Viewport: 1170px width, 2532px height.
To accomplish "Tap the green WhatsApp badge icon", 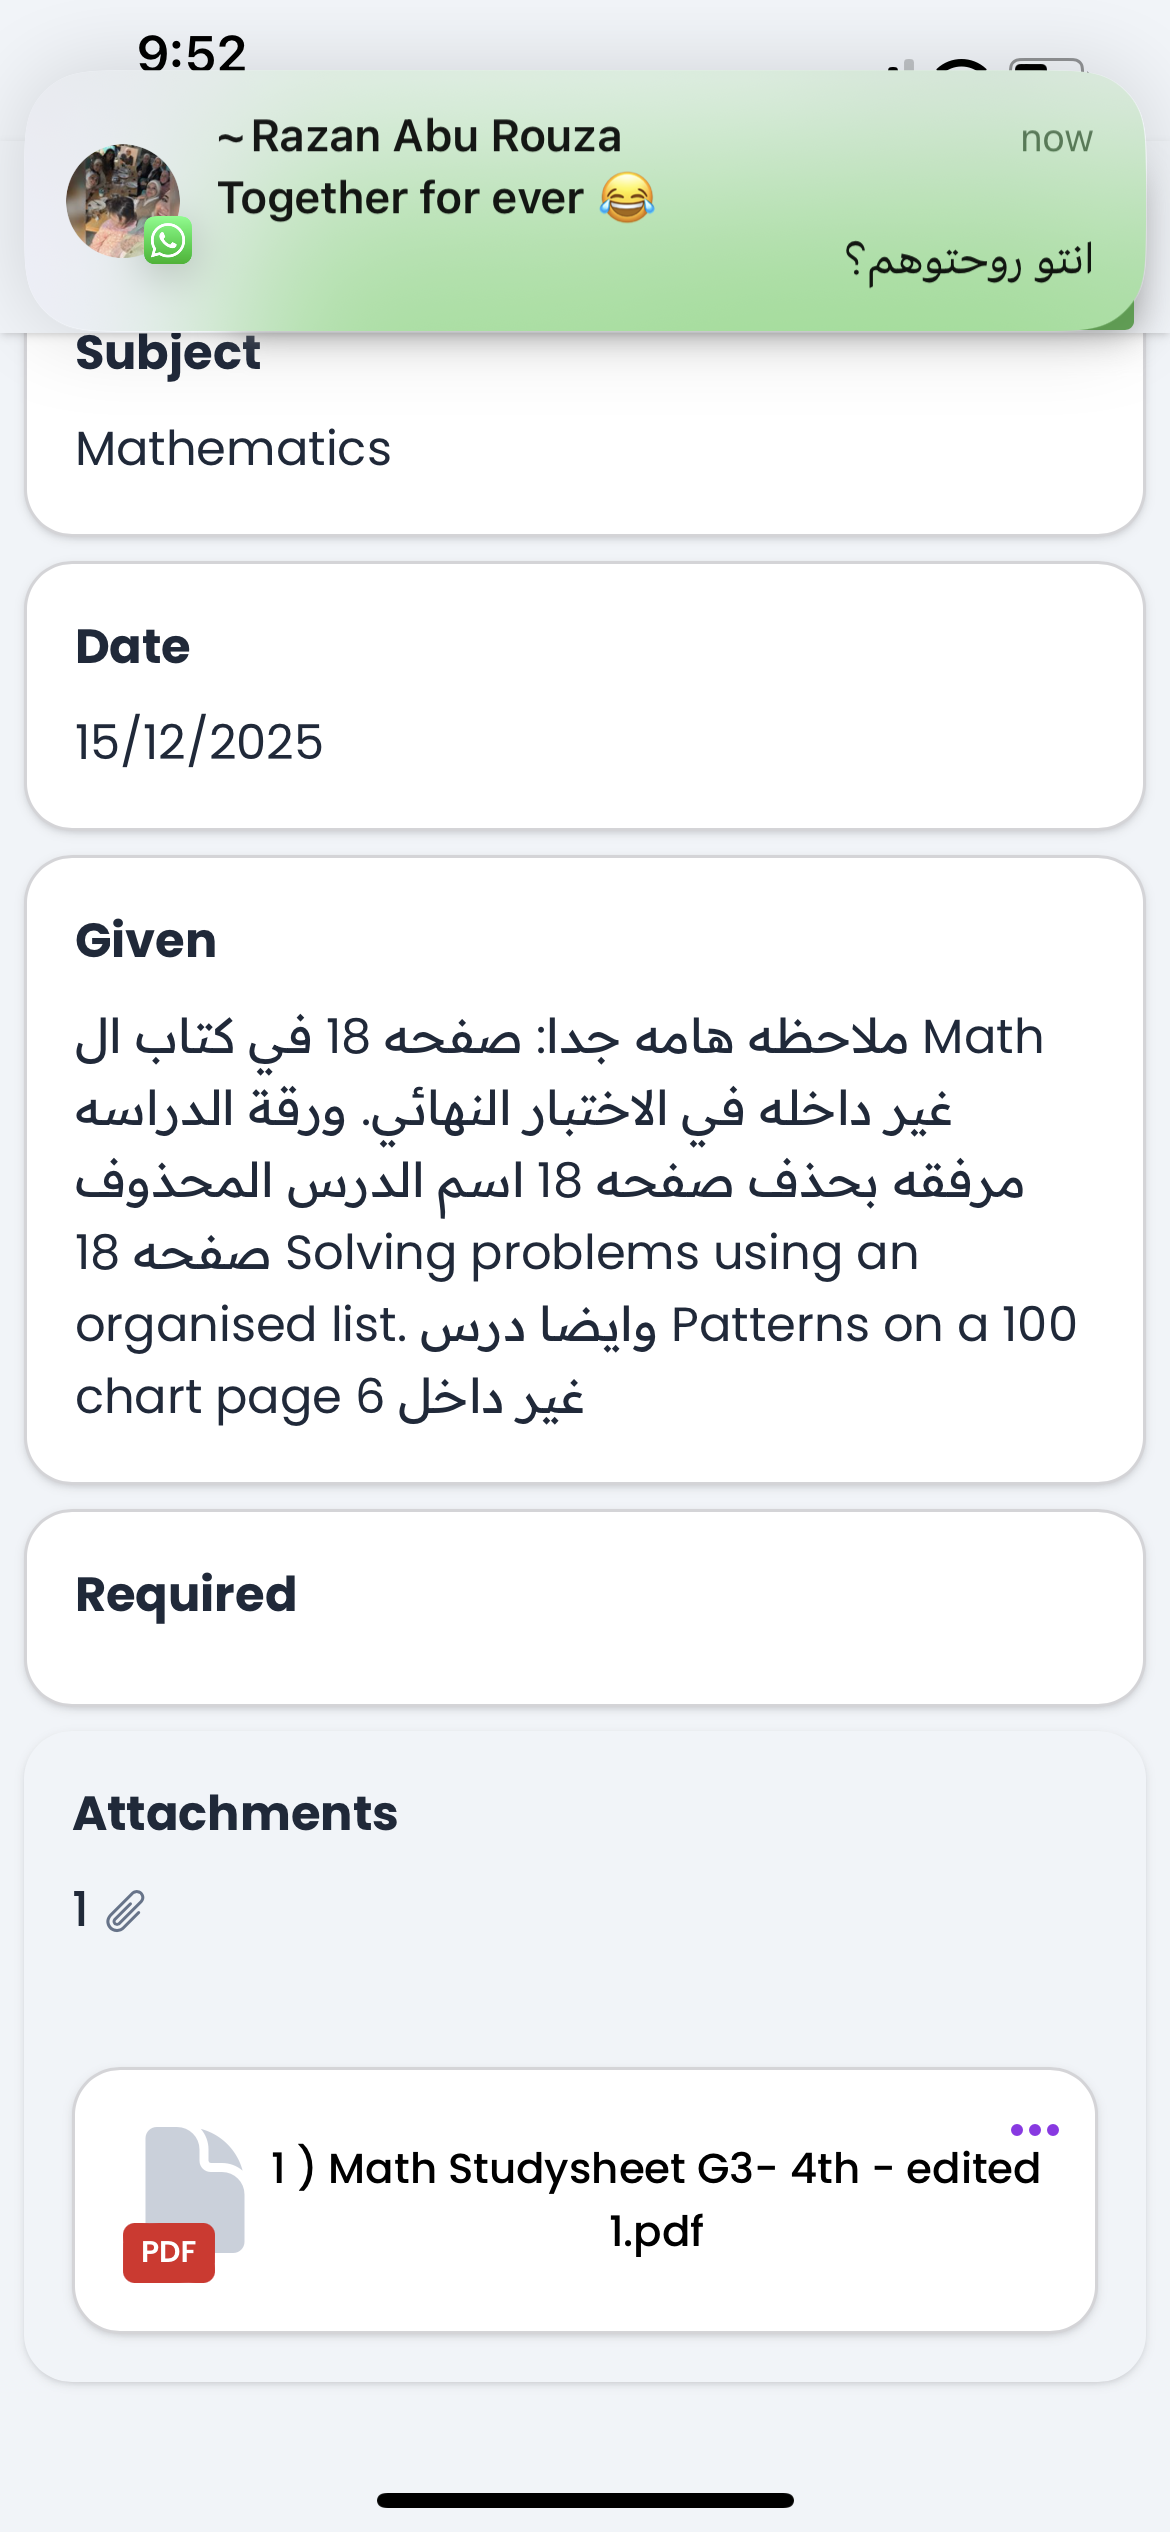I will point(167,241).
